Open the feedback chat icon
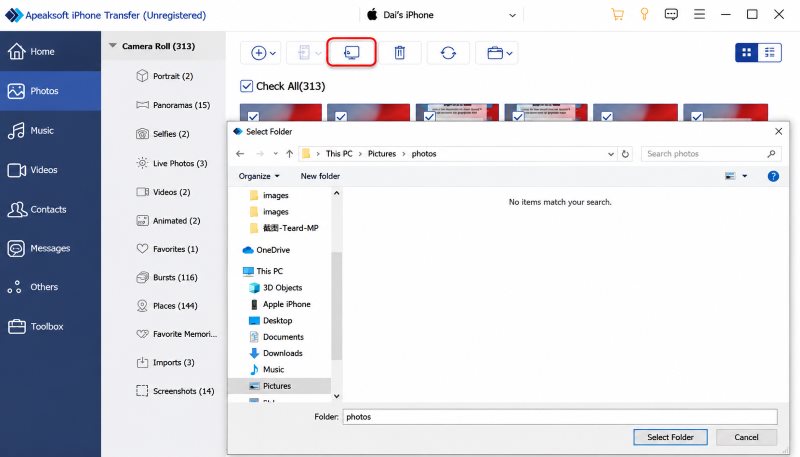The width and height of the screenshot is (800, 457). 671,14
